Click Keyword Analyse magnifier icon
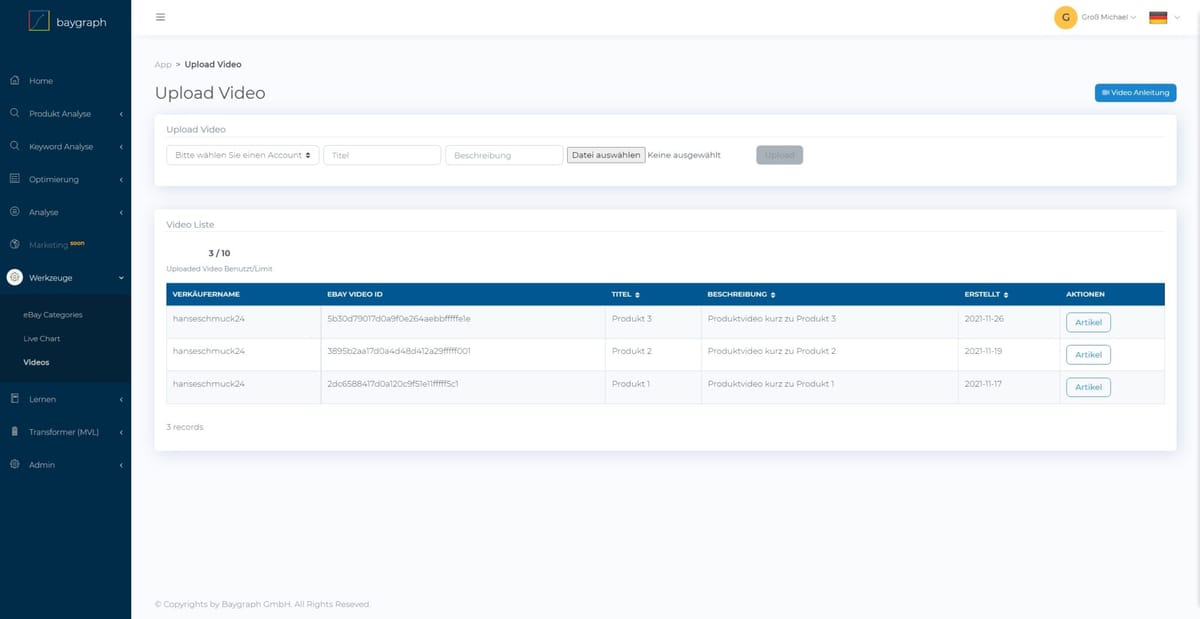 click(15, 146)
